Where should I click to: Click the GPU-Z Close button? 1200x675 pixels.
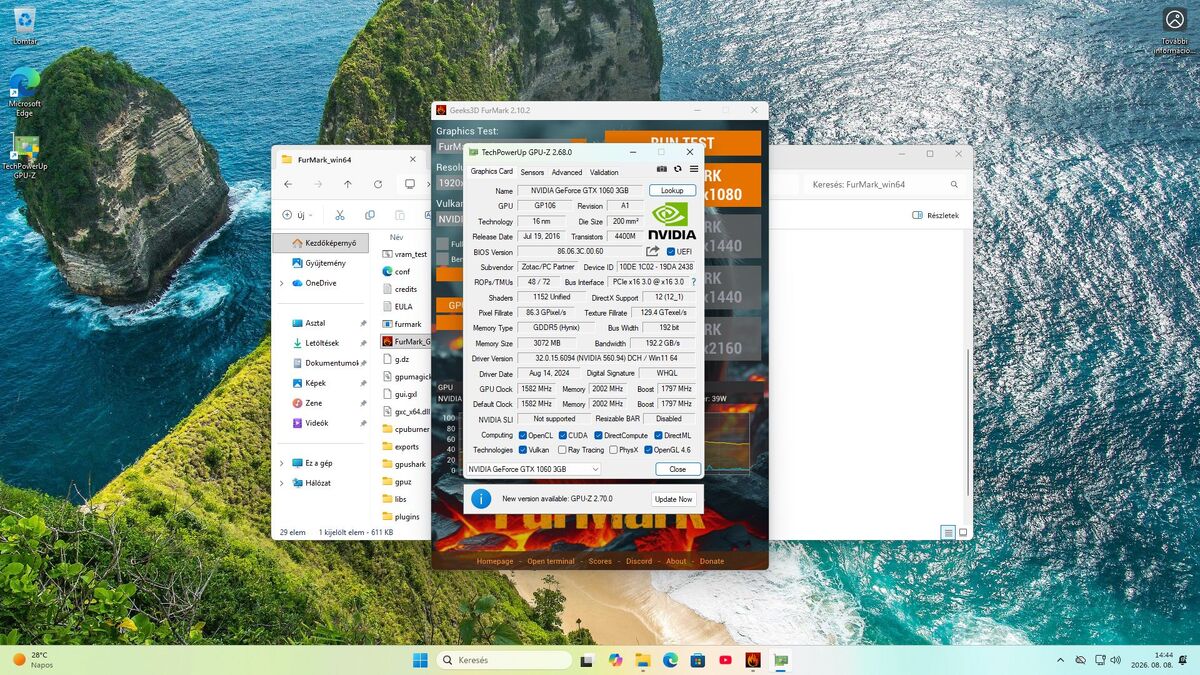click(x=678, y=469)
